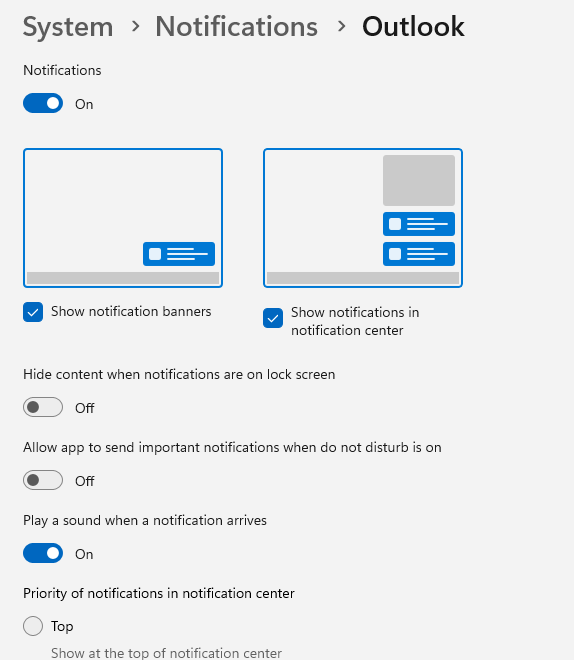Enable Hide content on lock screen toggle
The width and height of the screenshot is (574, 660).
coord(43,407)
